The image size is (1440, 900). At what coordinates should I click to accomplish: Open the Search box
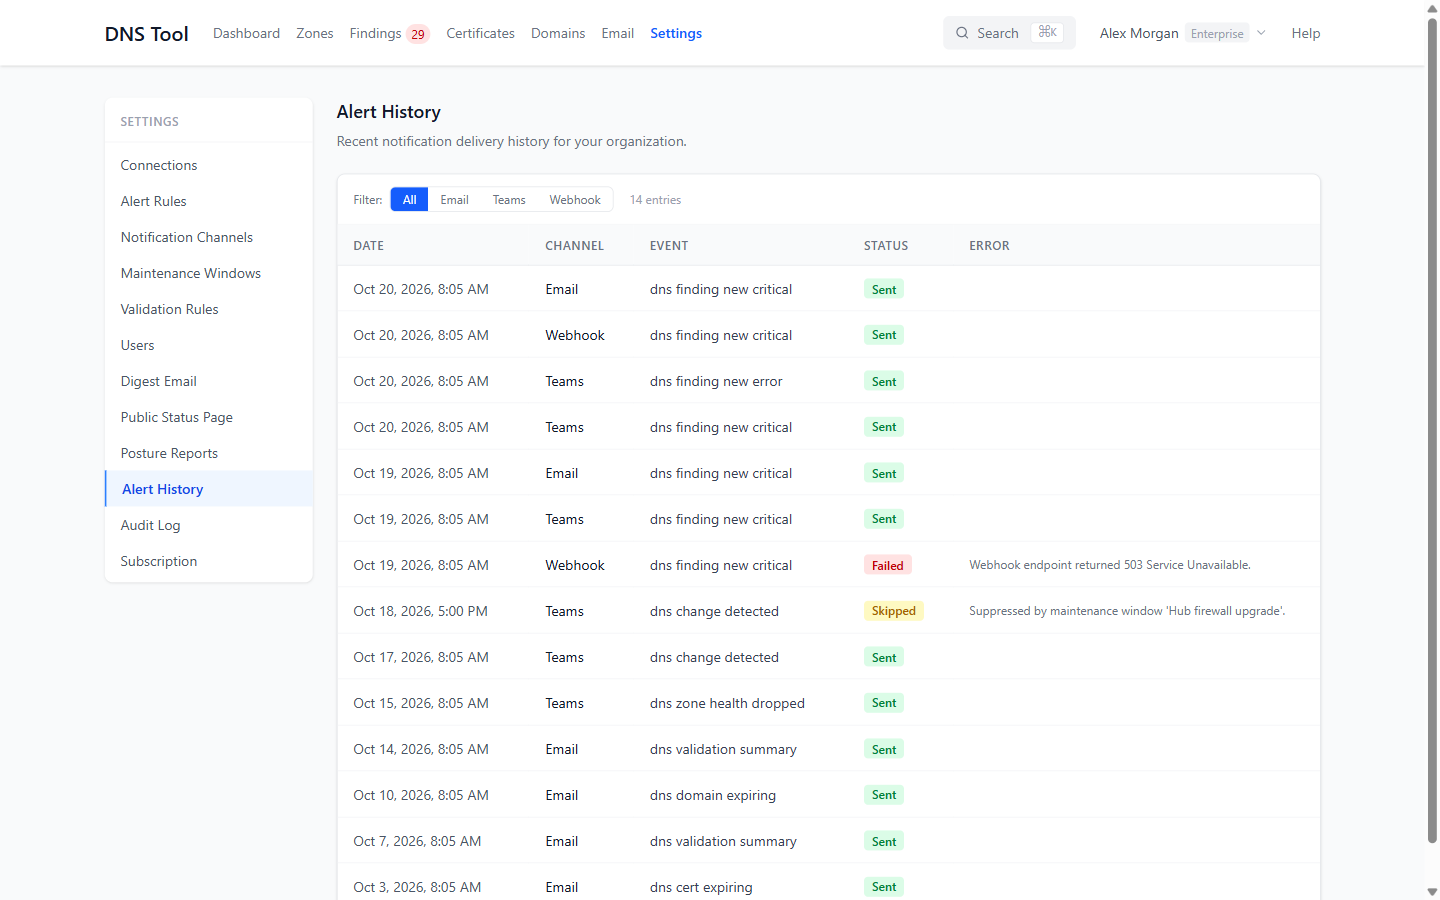pyautogui.click(x=1009, y=33)
